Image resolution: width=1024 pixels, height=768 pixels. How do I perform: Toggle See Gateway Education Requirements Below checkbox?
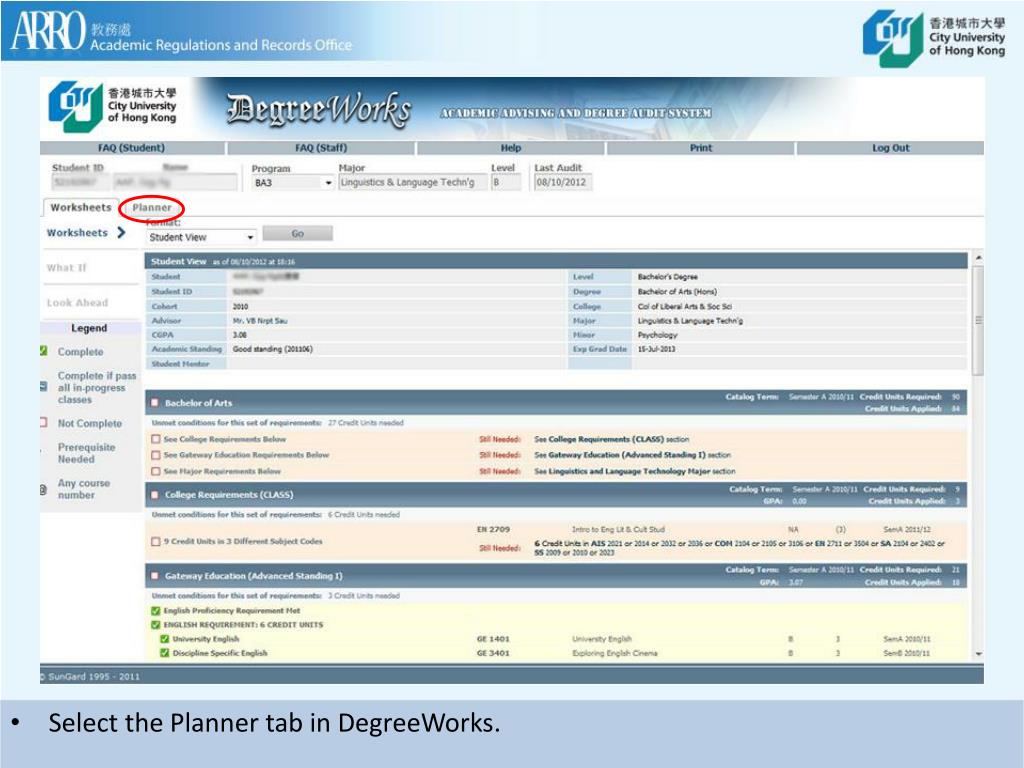tap(155, 455)
